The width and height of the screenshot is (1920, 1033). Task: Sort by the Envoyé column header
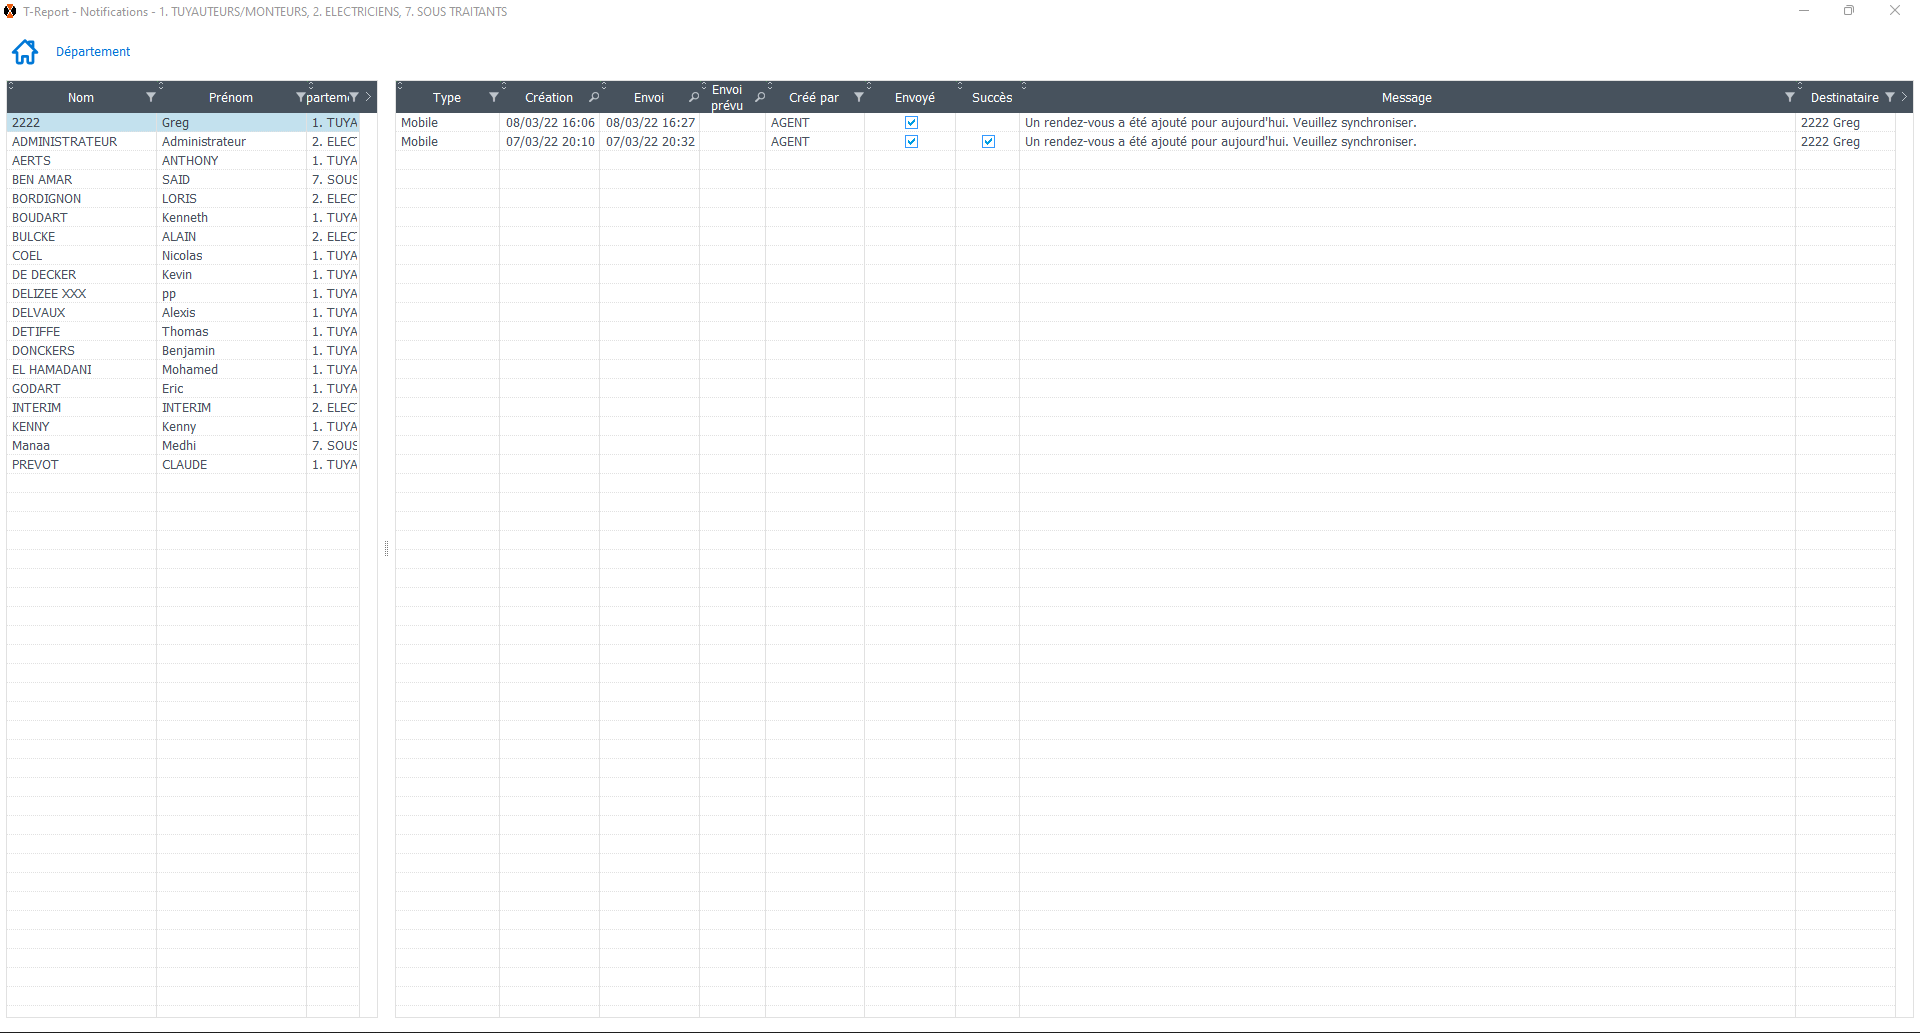click(x=914, y=97)
